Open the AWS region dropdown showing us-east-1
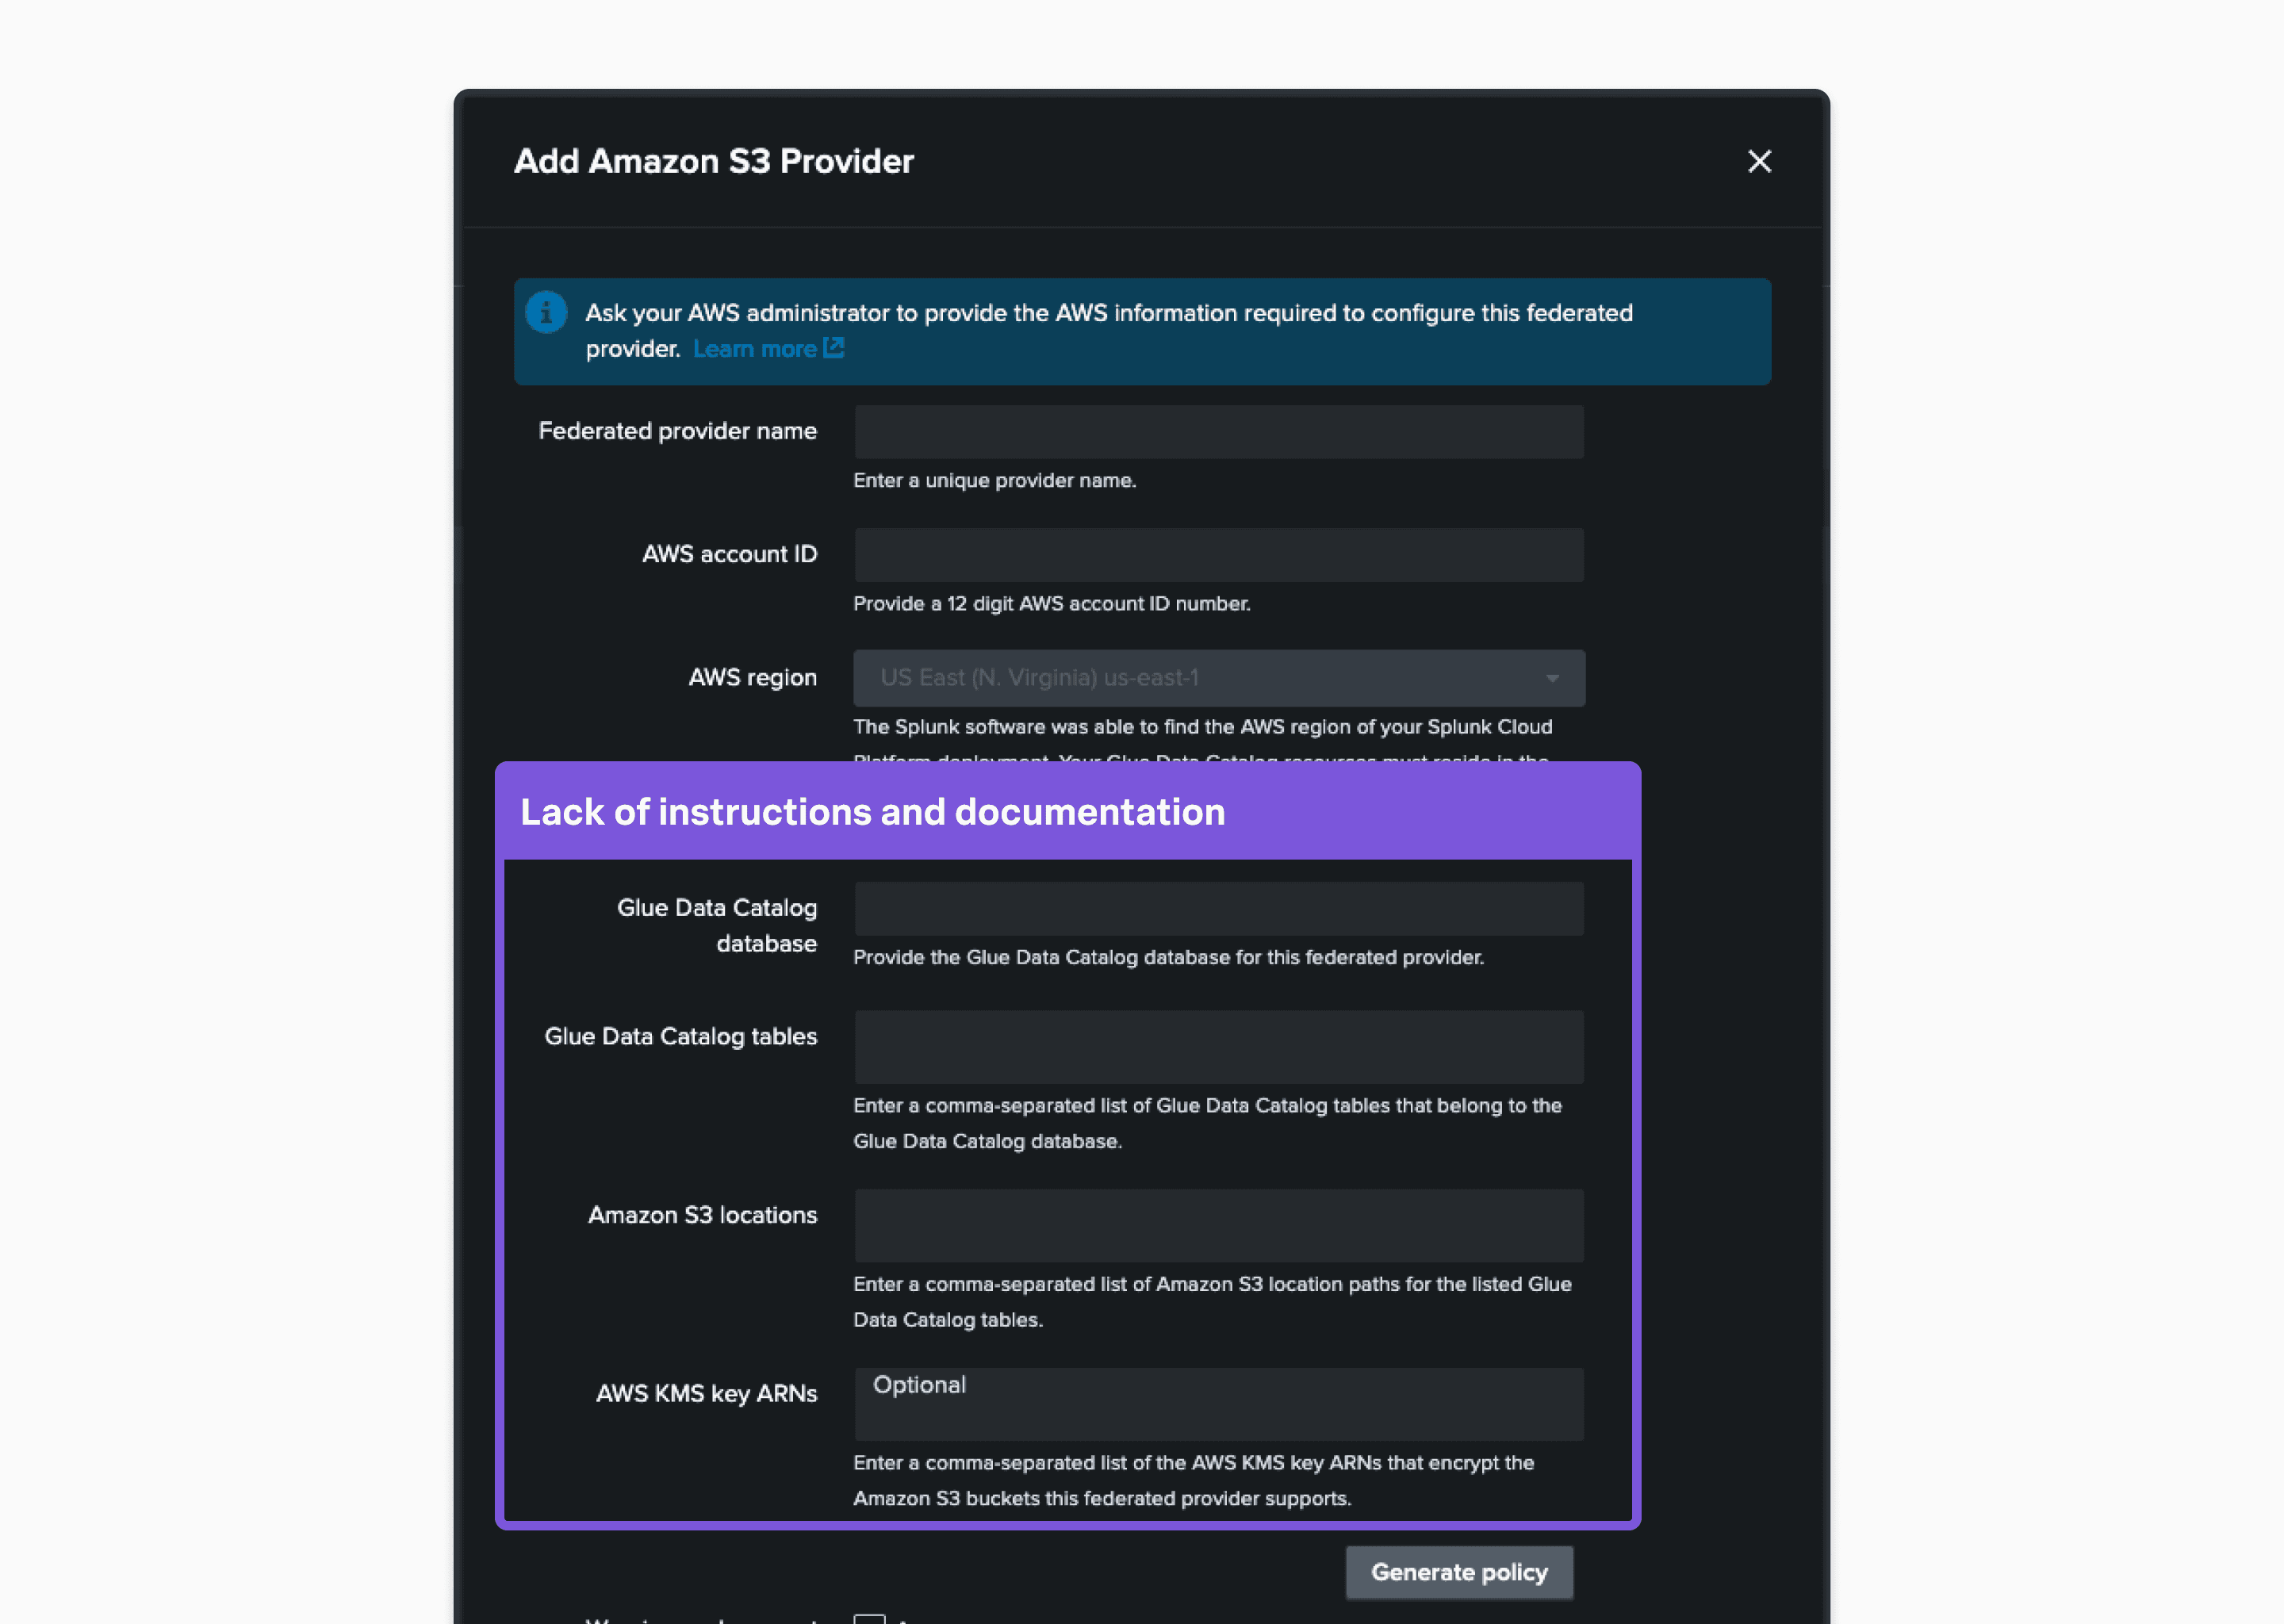 coord(1200,678)
